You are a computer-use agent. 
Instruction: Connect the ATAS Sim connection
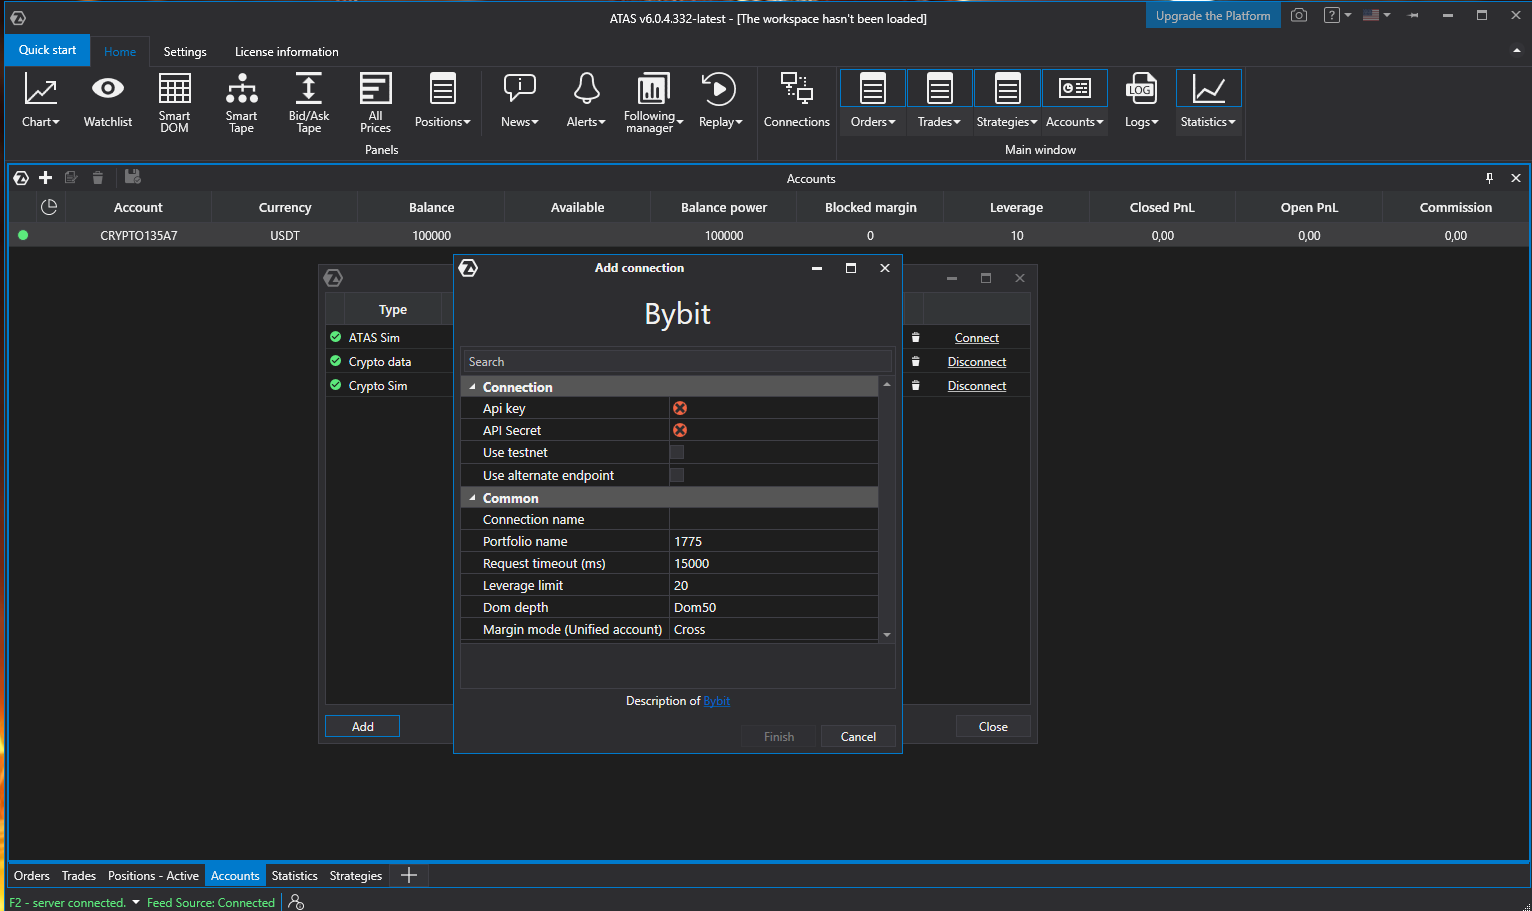tap(976, 338)
